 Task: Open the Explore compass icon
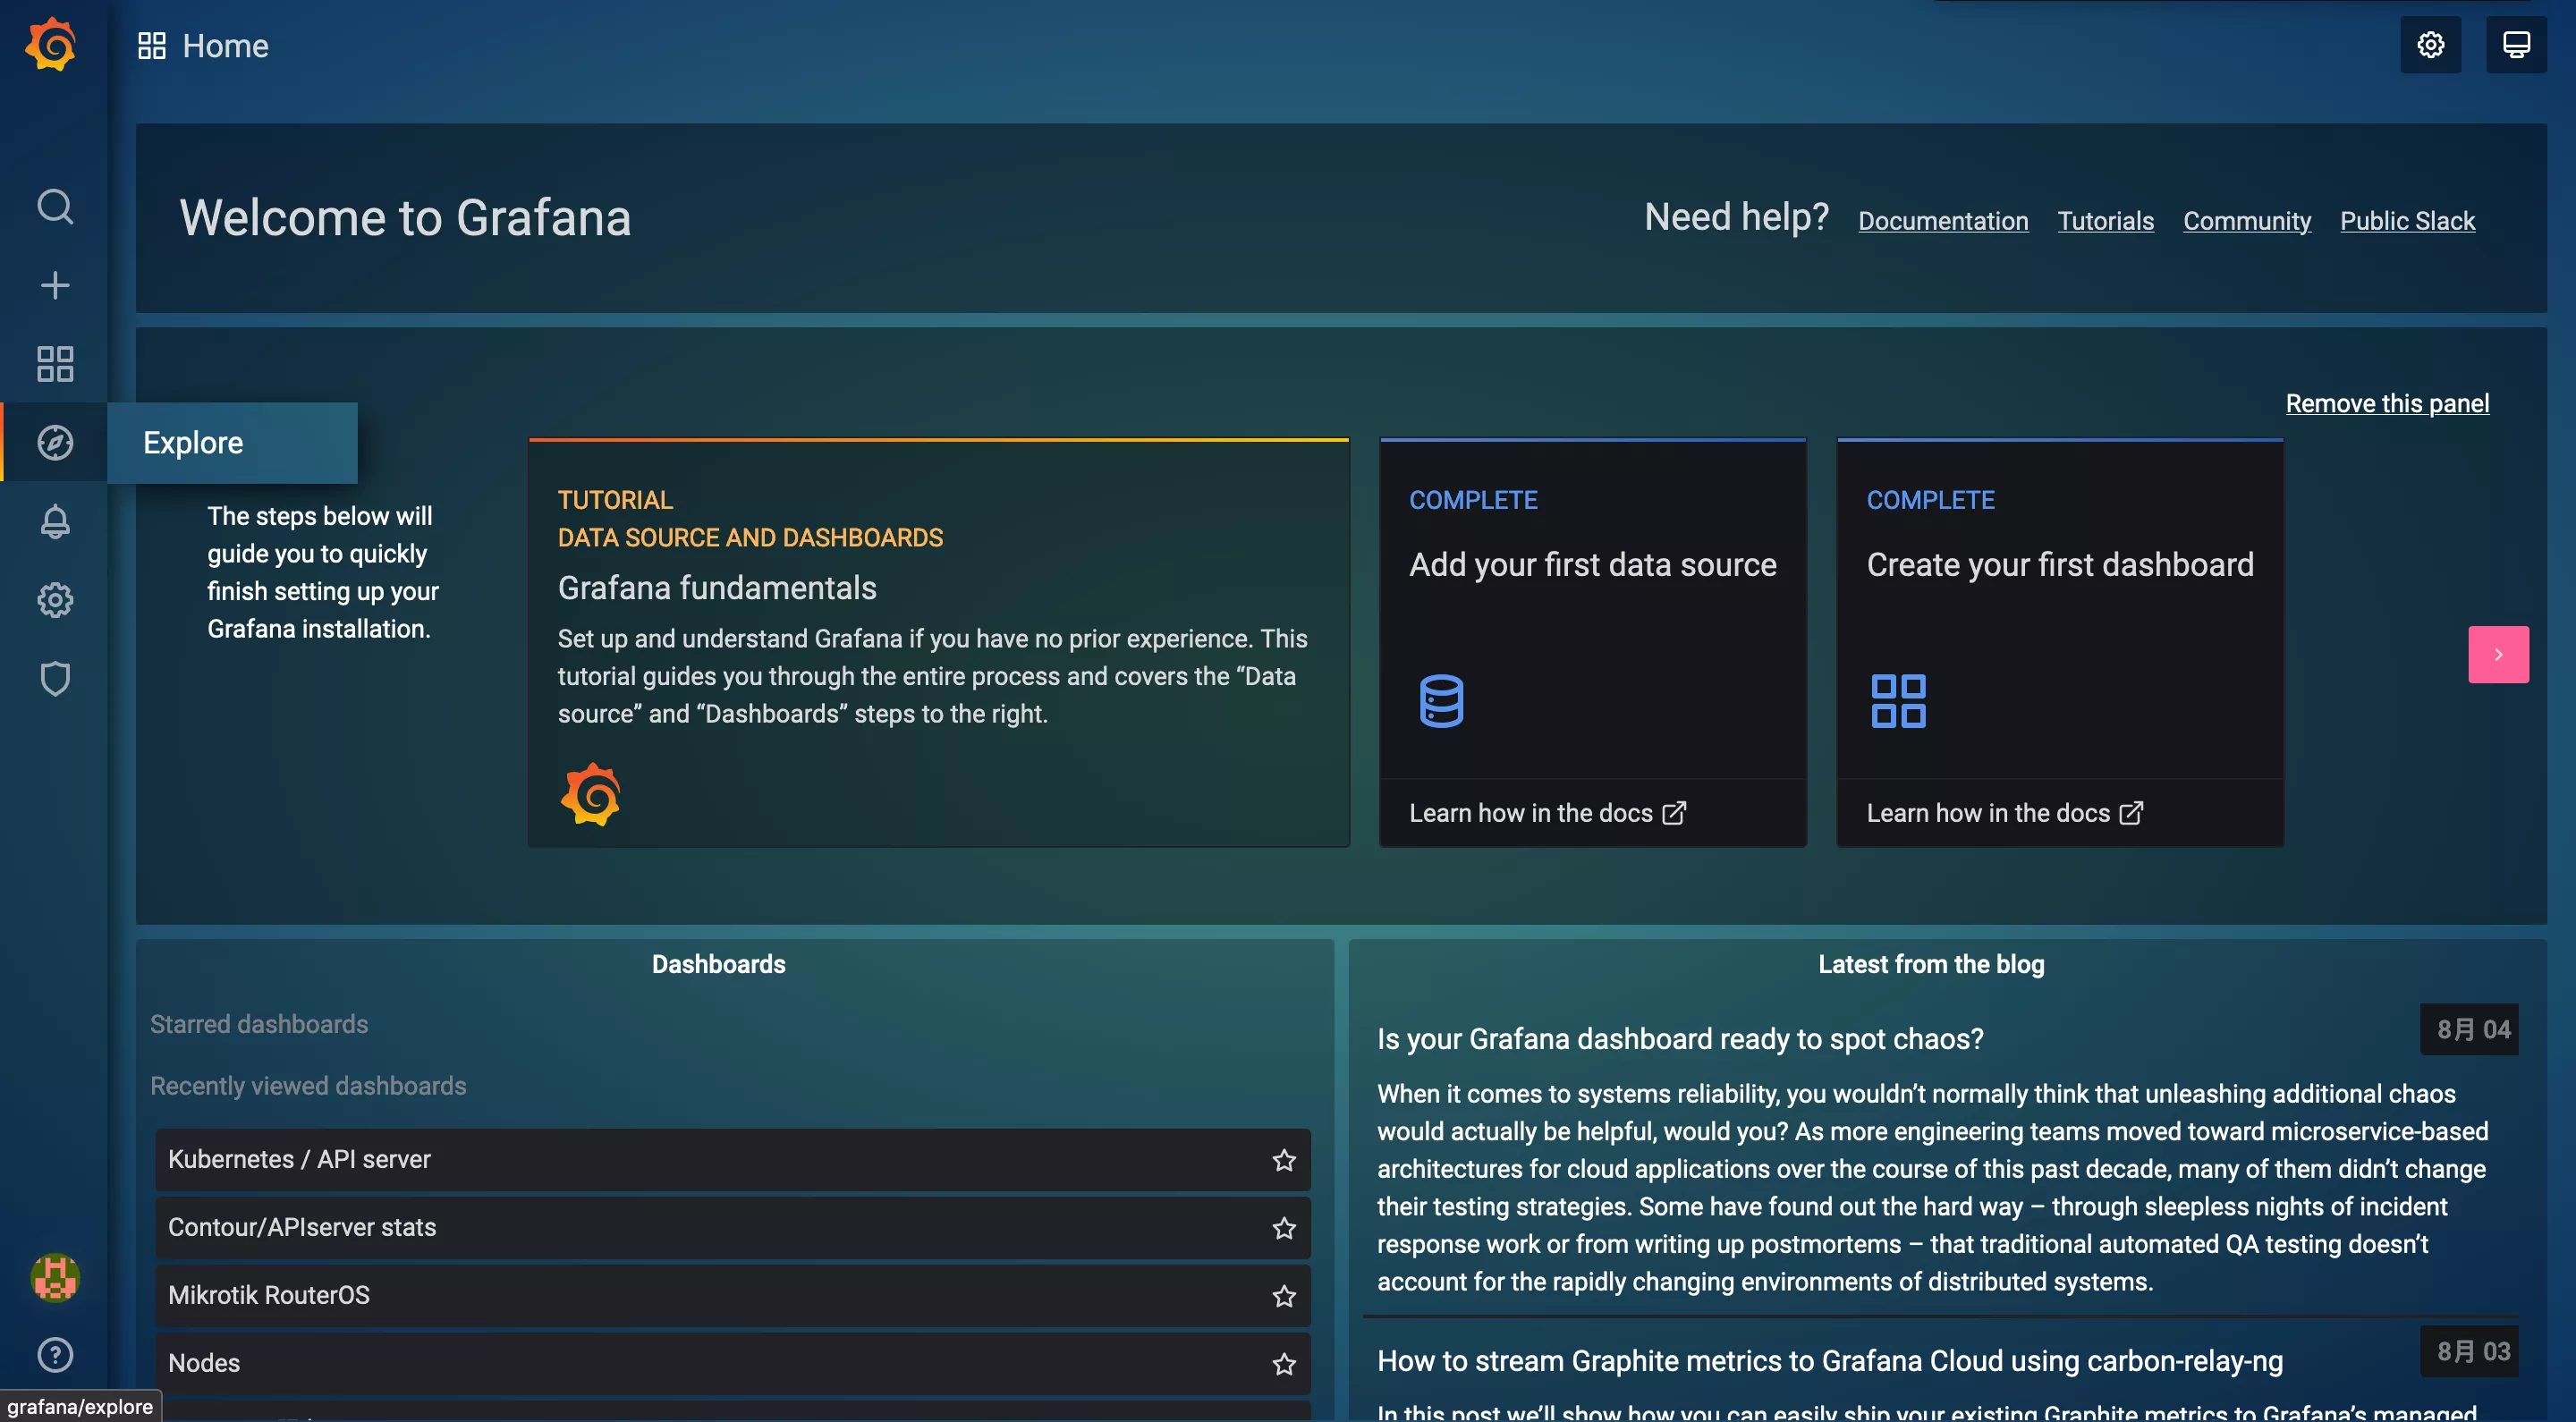coord(55,443)
